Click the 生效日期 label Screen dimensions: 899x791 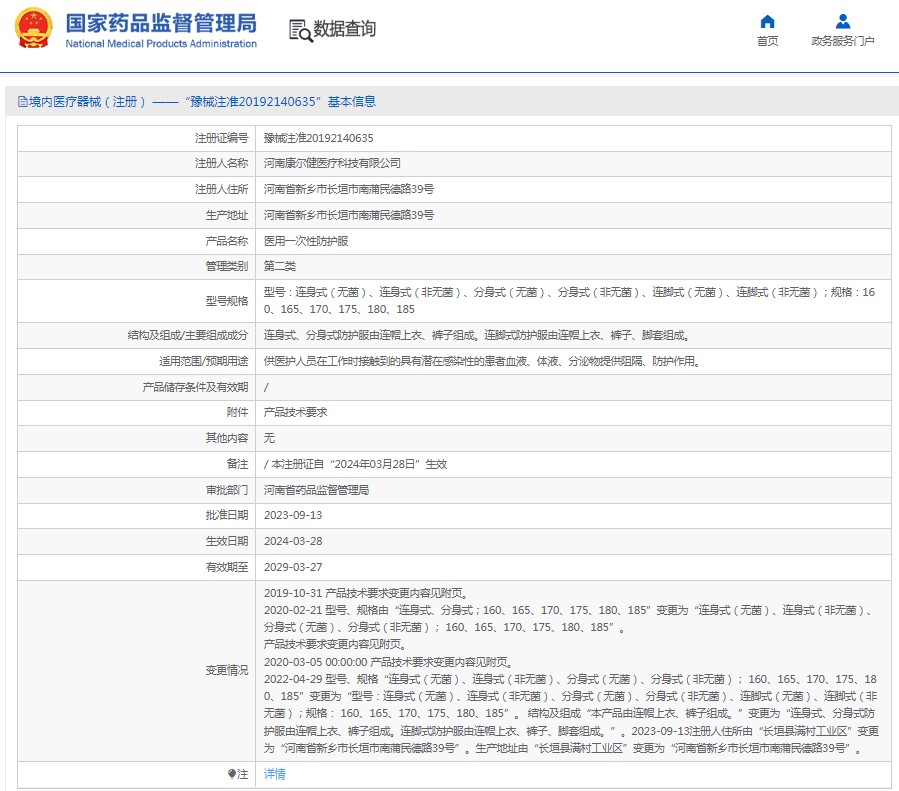(x=226, y=541)
